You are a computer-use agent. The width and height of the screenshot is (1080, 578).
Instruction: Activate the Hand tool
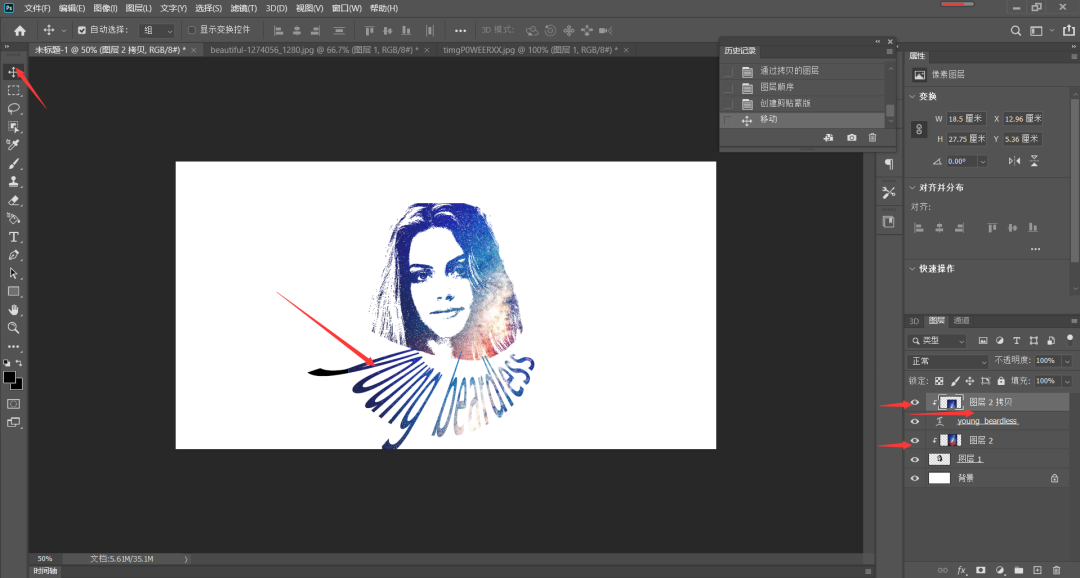click(x=14, y=310)
